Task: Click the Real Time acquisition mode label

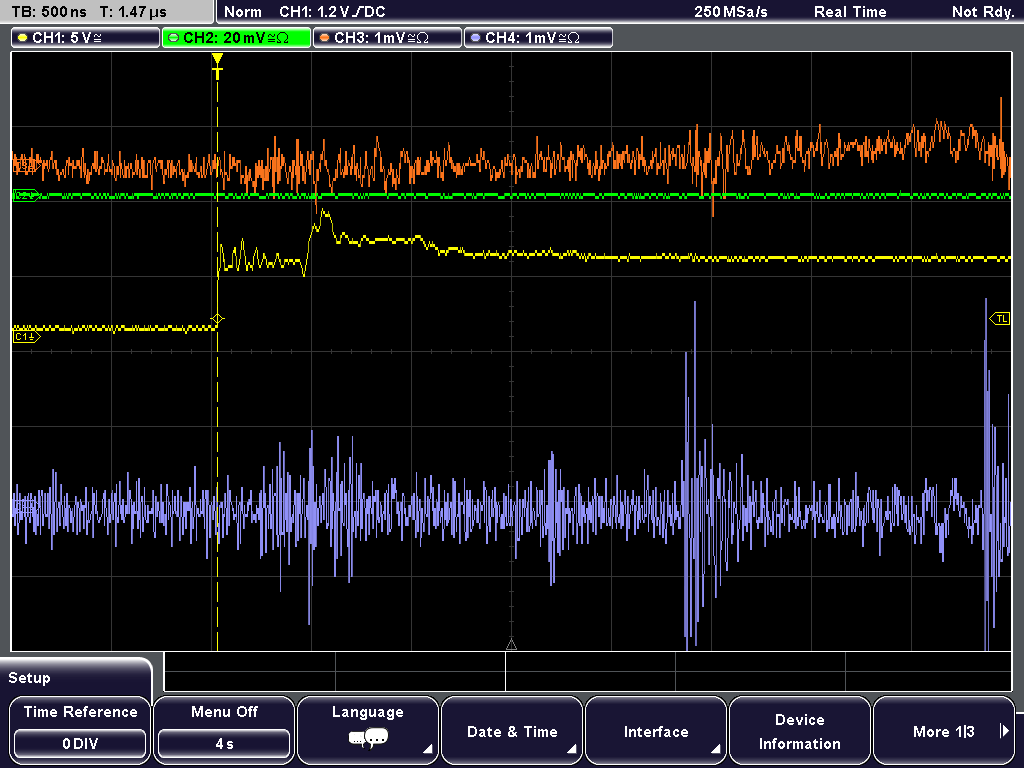Action: (x=850, y=12)
